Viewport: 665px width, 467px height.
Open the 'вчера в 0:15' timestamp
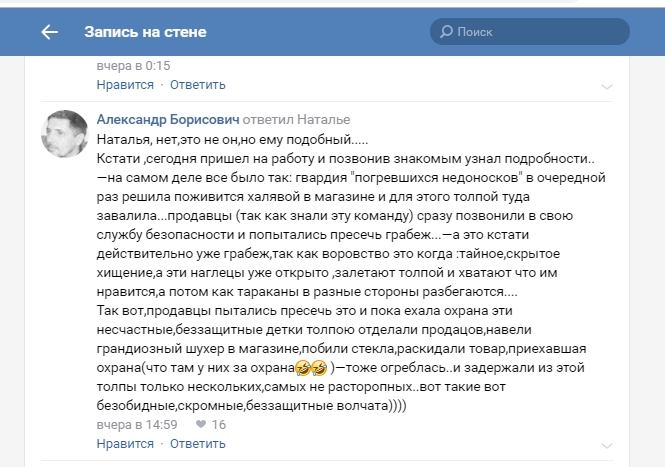pyautogui.click(x=133, y=66)
